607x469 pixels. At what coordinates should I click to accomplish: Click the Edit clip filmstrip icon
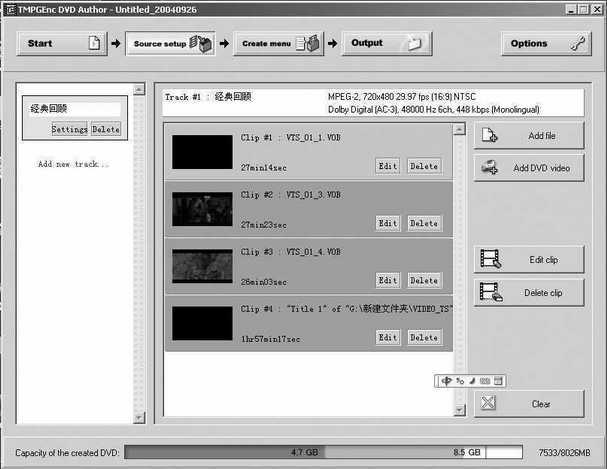click(490, 260)
